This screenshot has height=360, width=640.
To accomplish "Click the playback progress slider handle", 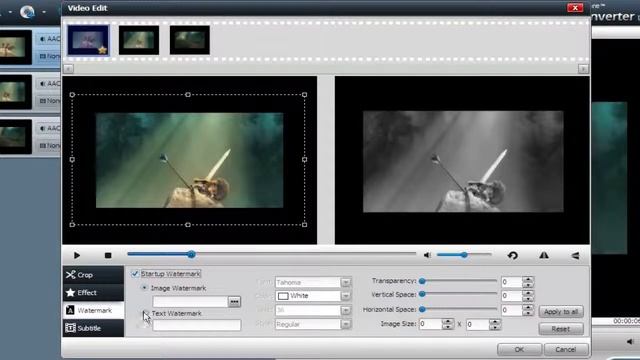I will pos(191,255).
